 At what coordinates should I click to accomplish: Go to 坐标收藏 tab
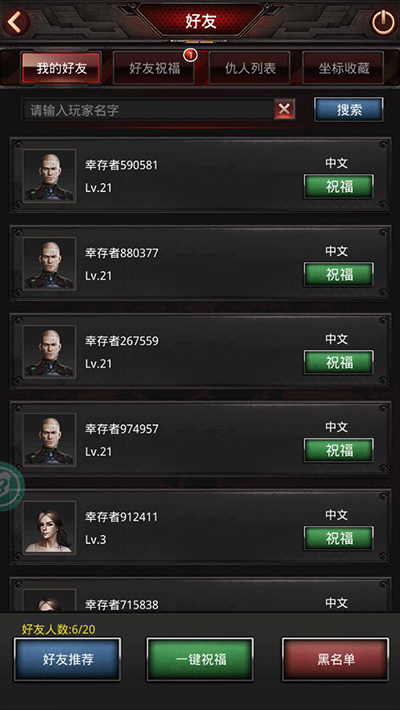(x=343, y=68)
